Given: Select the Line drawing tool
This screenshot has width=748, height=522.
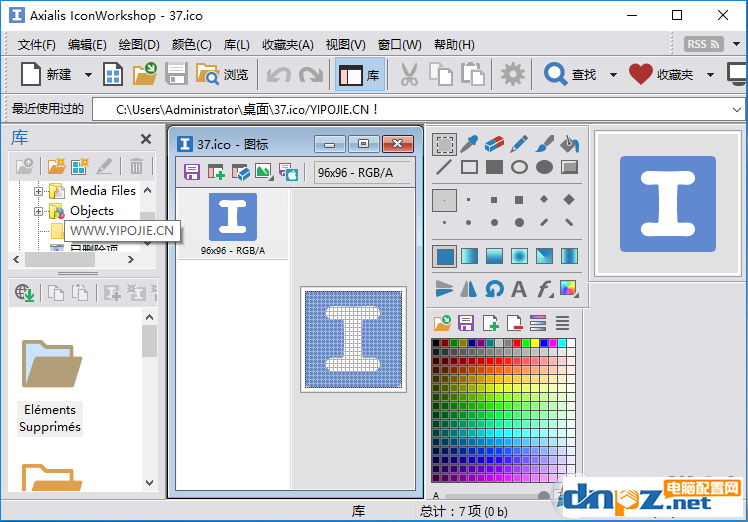Looking at the screenshot, I should coord(444,167).
